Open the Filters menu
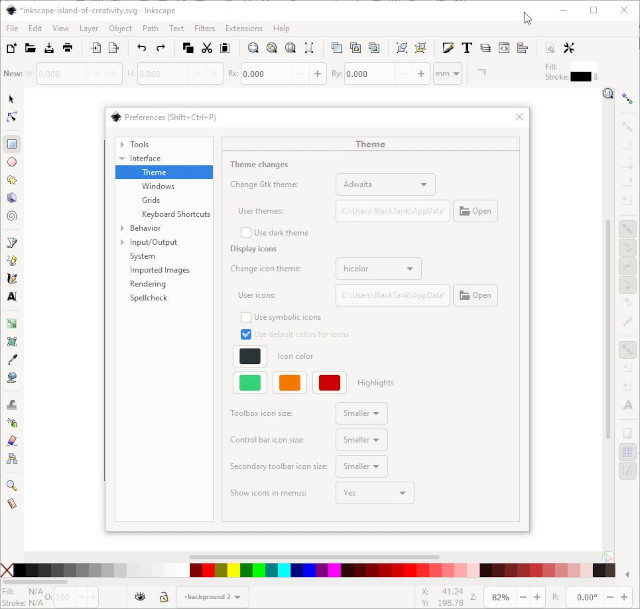The image size is (640, 609). pos(204,29)
